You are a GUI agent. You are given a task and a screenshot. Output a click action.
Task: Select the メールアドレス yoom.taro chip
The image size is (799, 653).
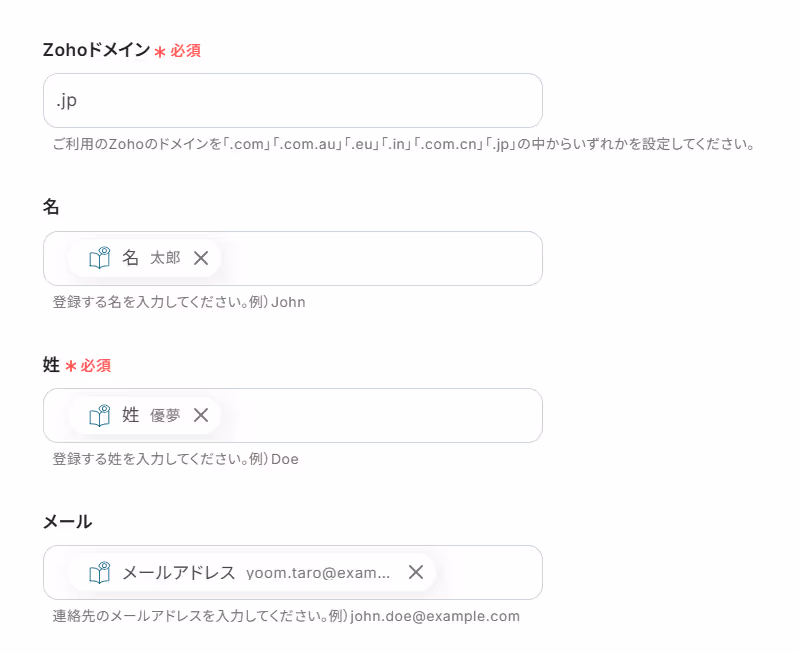click(x=252, y=572)
